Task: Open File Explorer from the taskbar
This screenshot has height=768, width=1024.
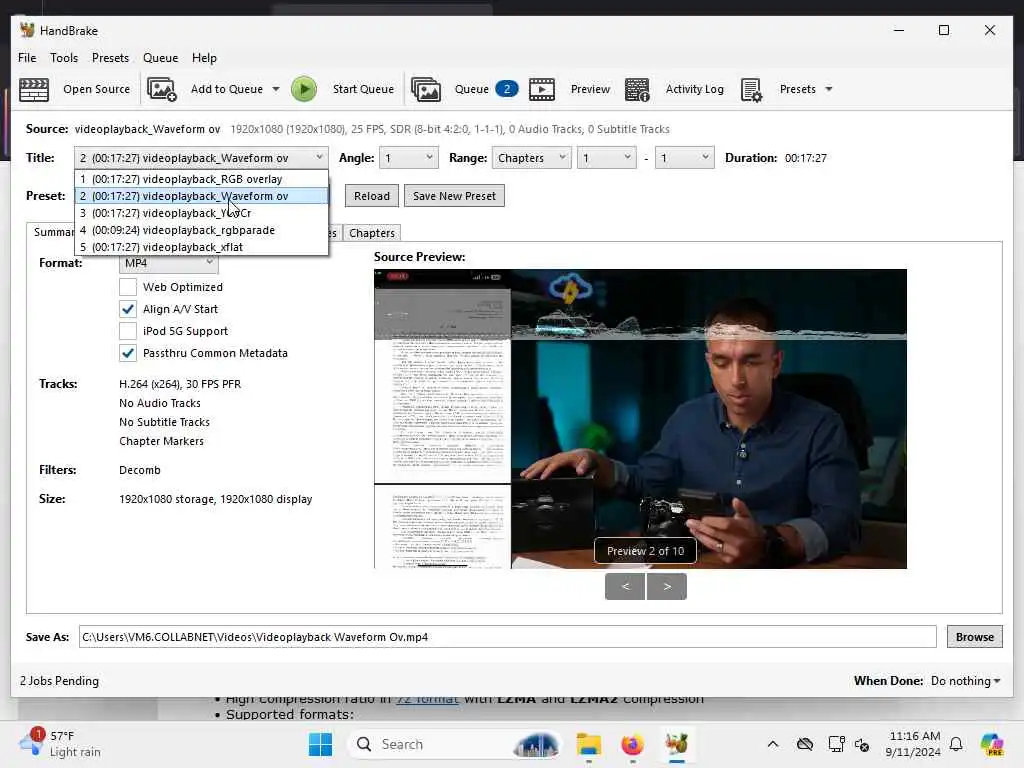Action: (x=588, y=744)
